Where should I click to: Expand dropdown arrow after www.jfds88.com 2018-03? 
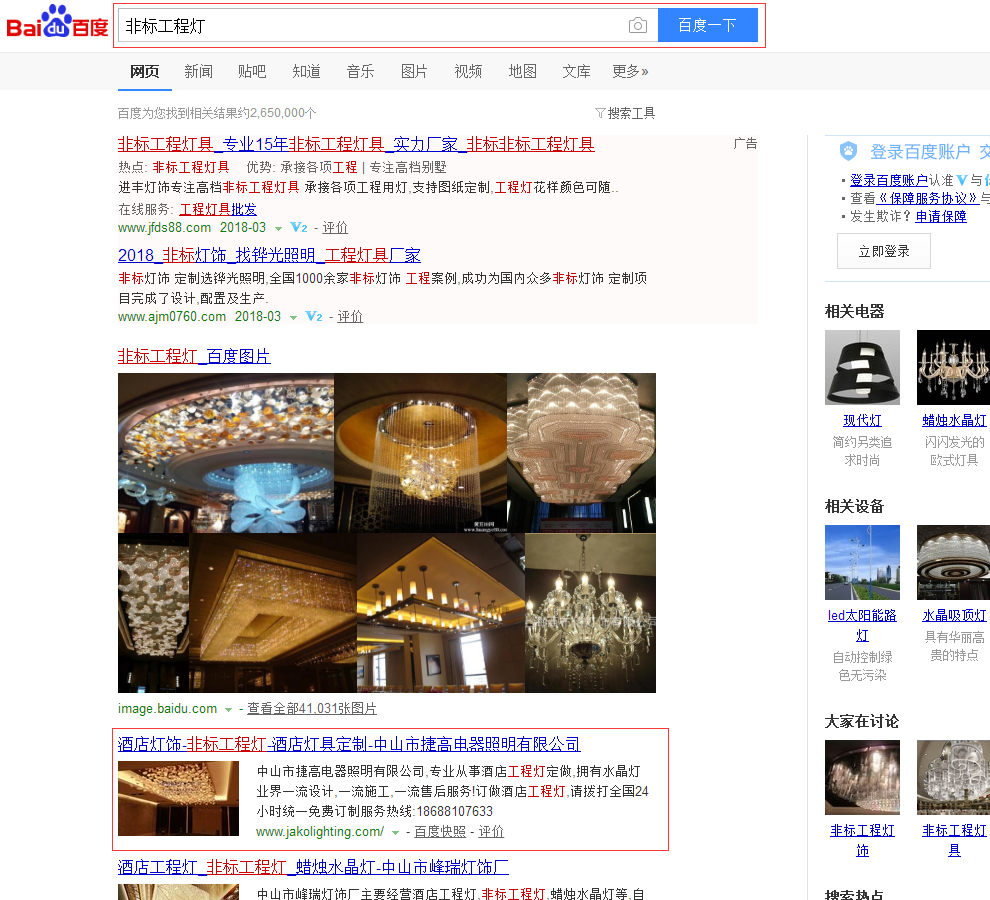click(x=279, y=229)
